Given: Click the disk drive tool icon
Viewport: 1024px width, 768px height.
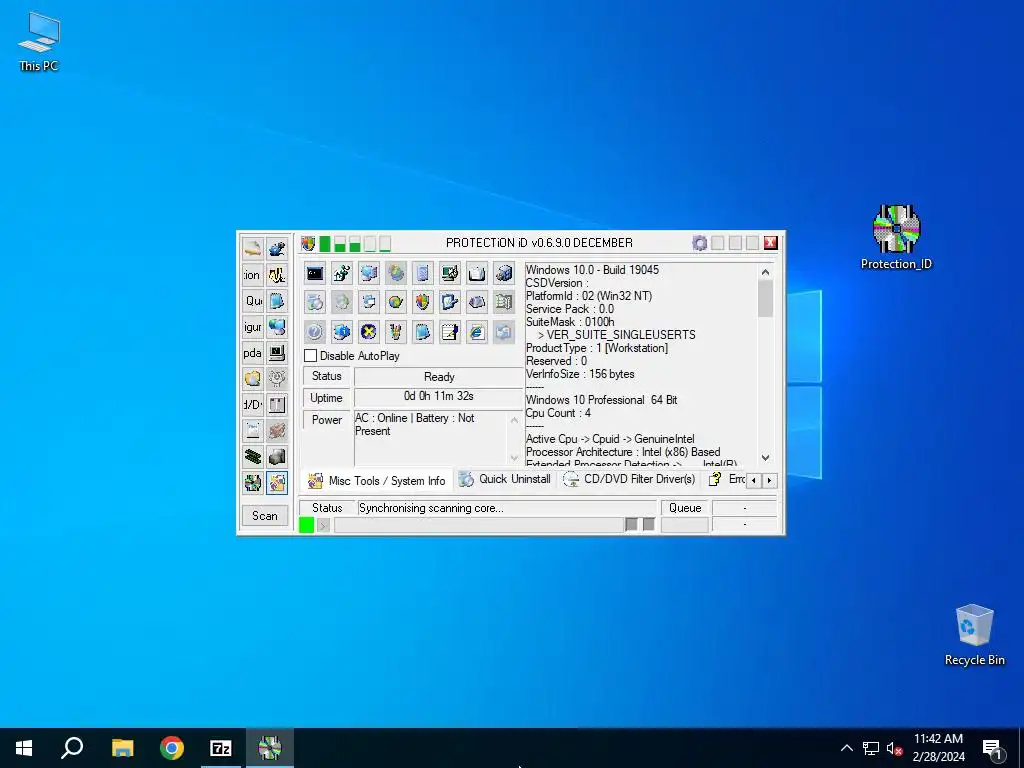Looking at the screenshot, I should pyautogui.click(x=477, y=302).
